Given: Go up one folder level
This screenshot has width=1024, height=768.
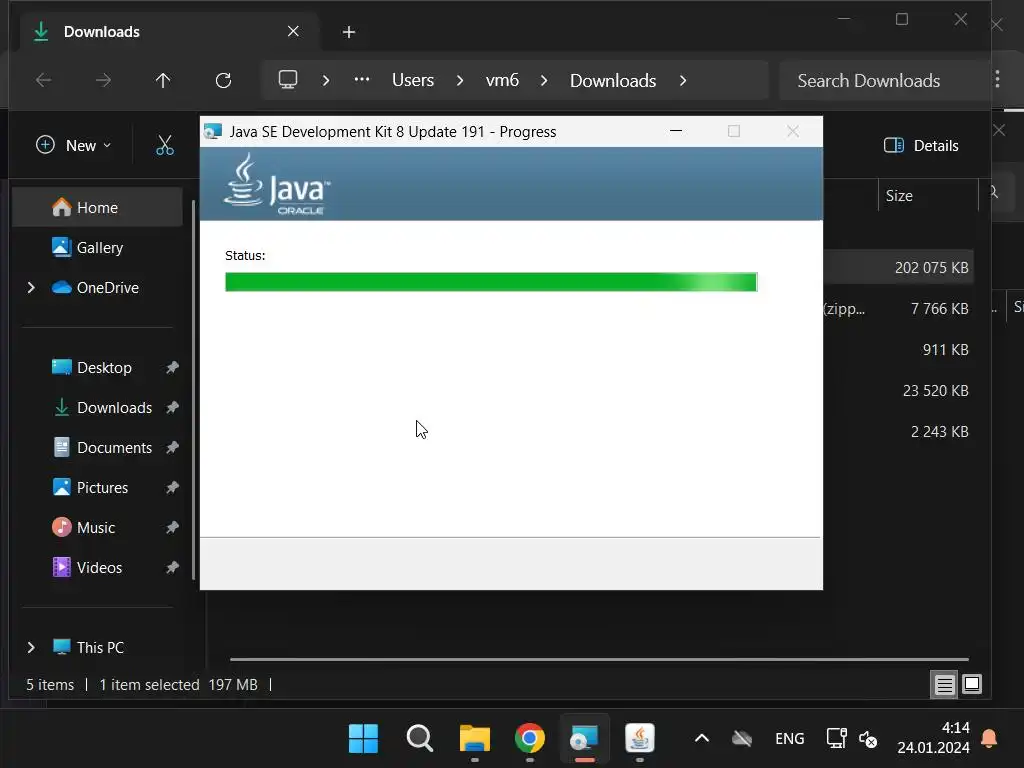Looking at the screenshot, I should click(163, 80).
